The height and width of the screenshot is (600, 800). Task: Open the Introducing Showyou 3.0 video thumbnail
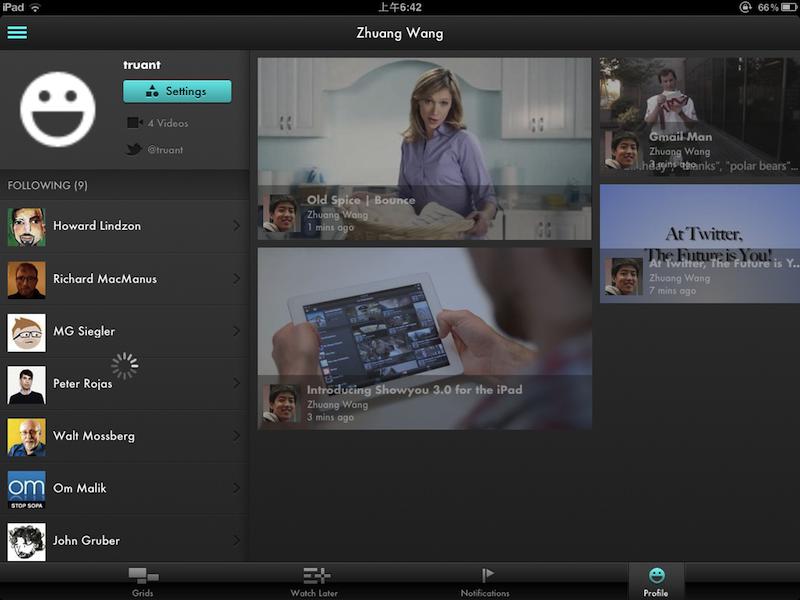pos(424,339)
